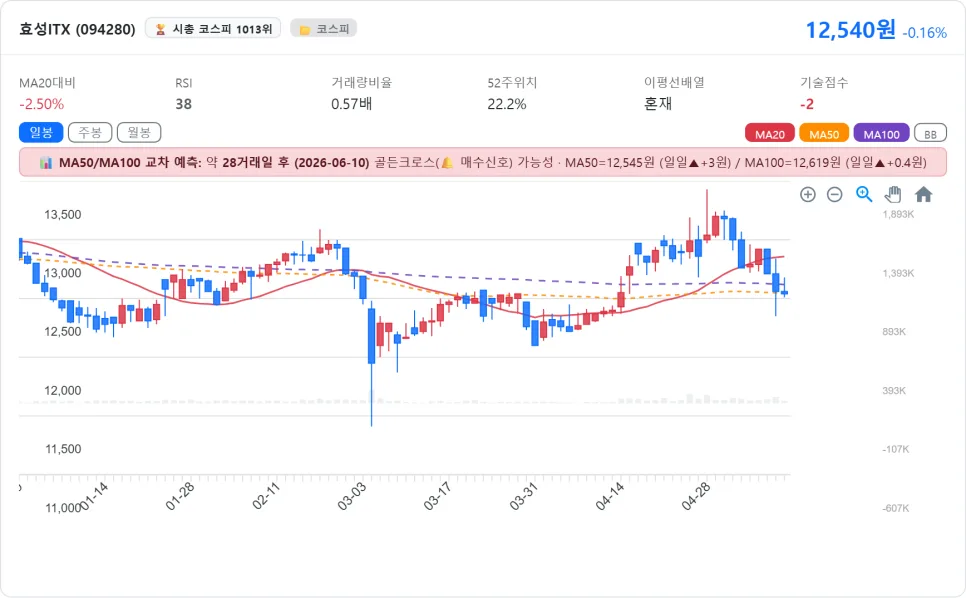Click the 거래량비율 0.57배 value
The image size is (966, 598).
pyautogui.click(x=351, y=104)
